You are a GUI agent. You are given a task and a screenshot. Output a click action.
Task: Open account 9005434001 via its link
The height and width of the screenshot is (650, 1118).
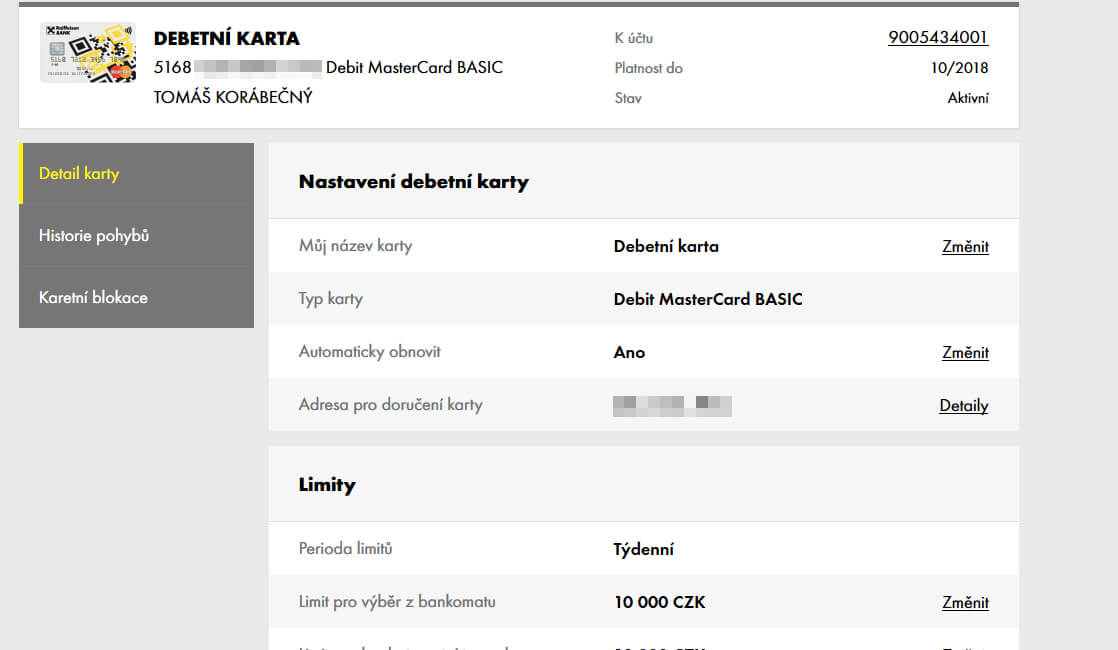pyautogui.click(x=937, y=36)
